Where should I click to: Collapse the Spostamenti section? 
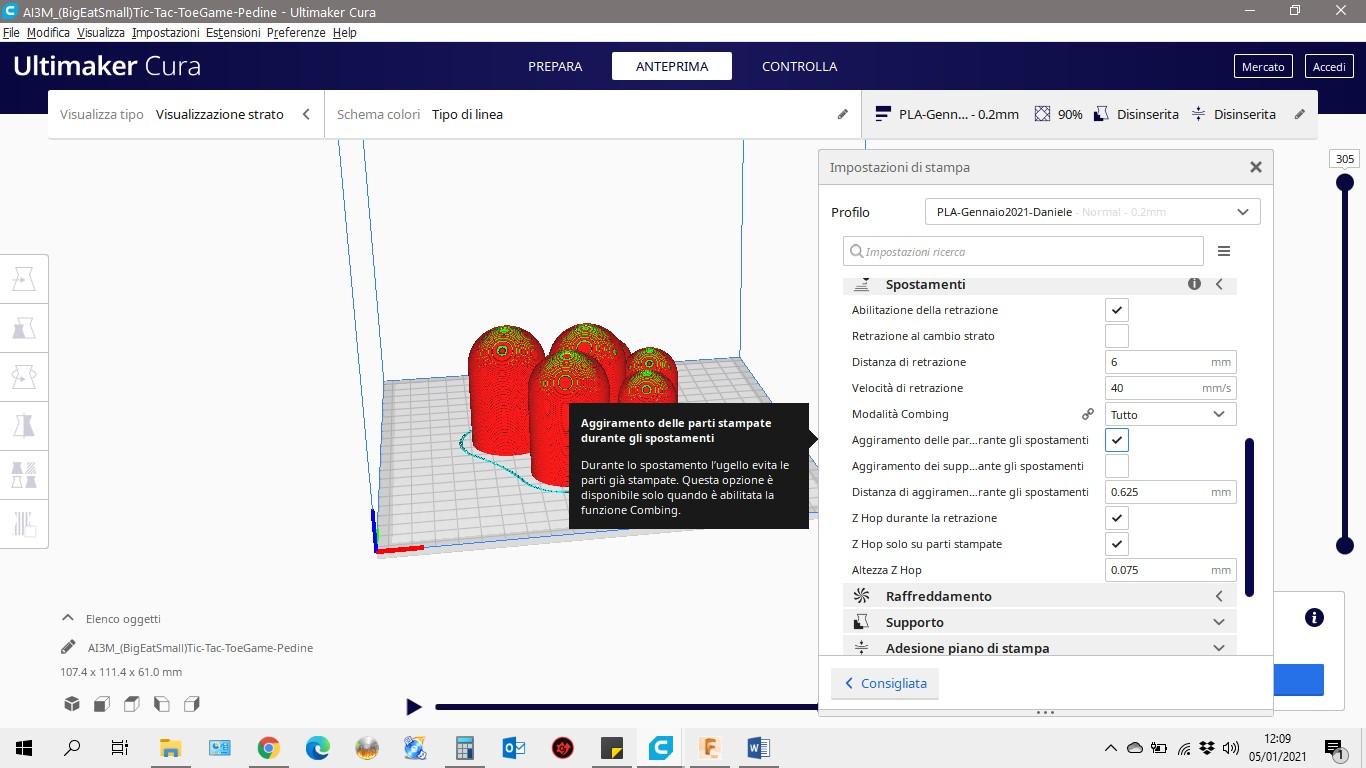[x=1219, y=284]
